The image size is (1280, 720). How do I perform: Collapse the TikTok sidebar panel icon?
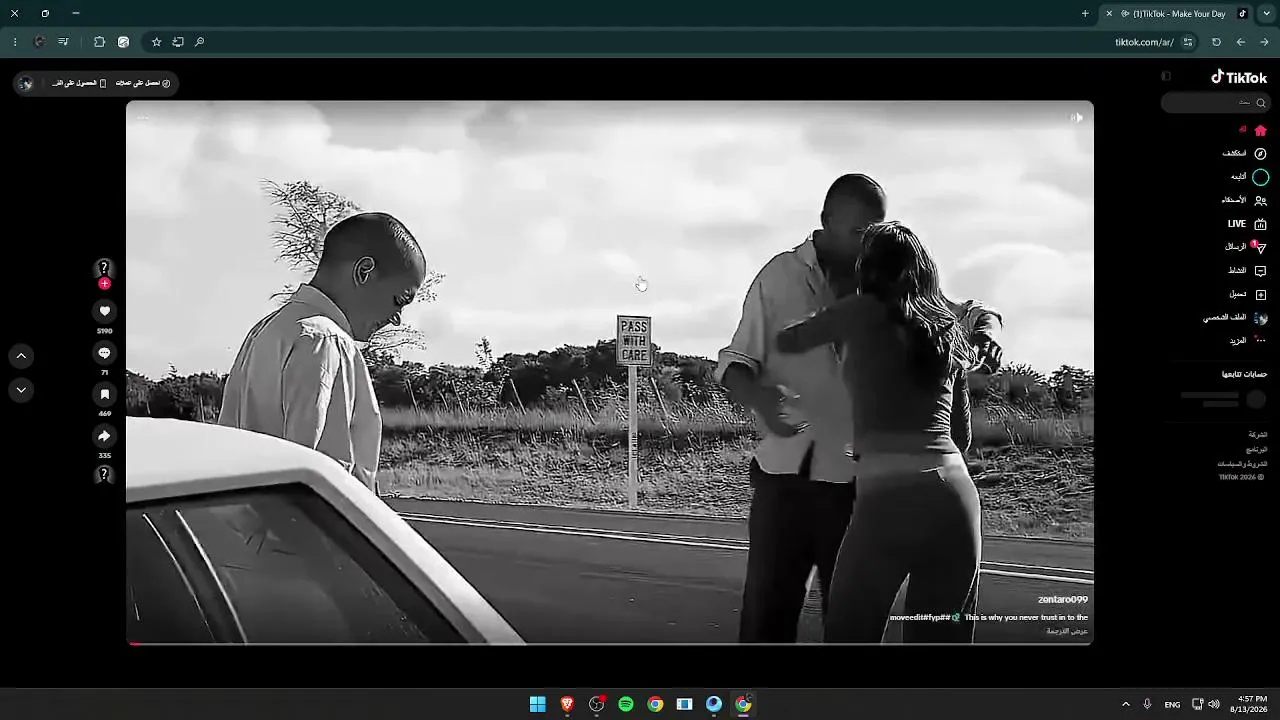pyautogui.click(x=1166, y=76)
